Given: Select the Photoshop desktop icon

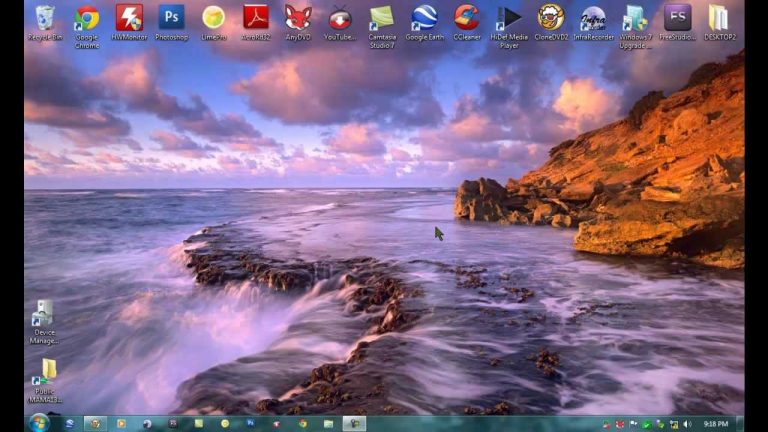Looking at the screenshot, I should click(x=171, y=23).
